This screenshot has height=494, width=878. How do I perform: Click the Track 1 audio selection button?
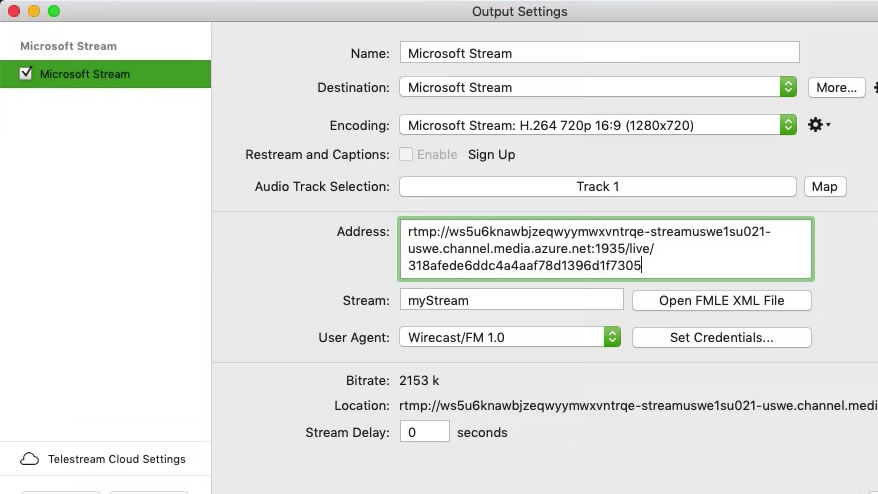(598, 187)
